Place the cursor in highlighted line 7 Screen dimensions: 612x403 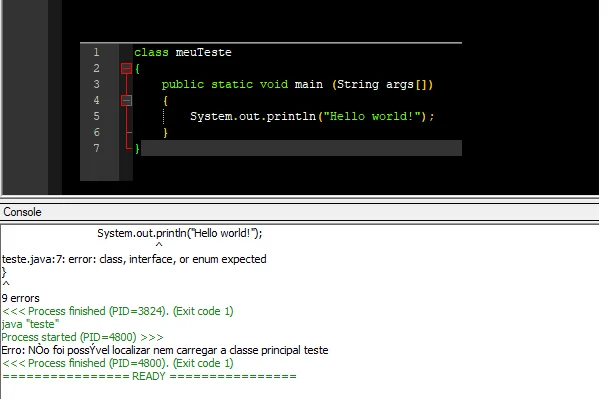coord(301,148)
